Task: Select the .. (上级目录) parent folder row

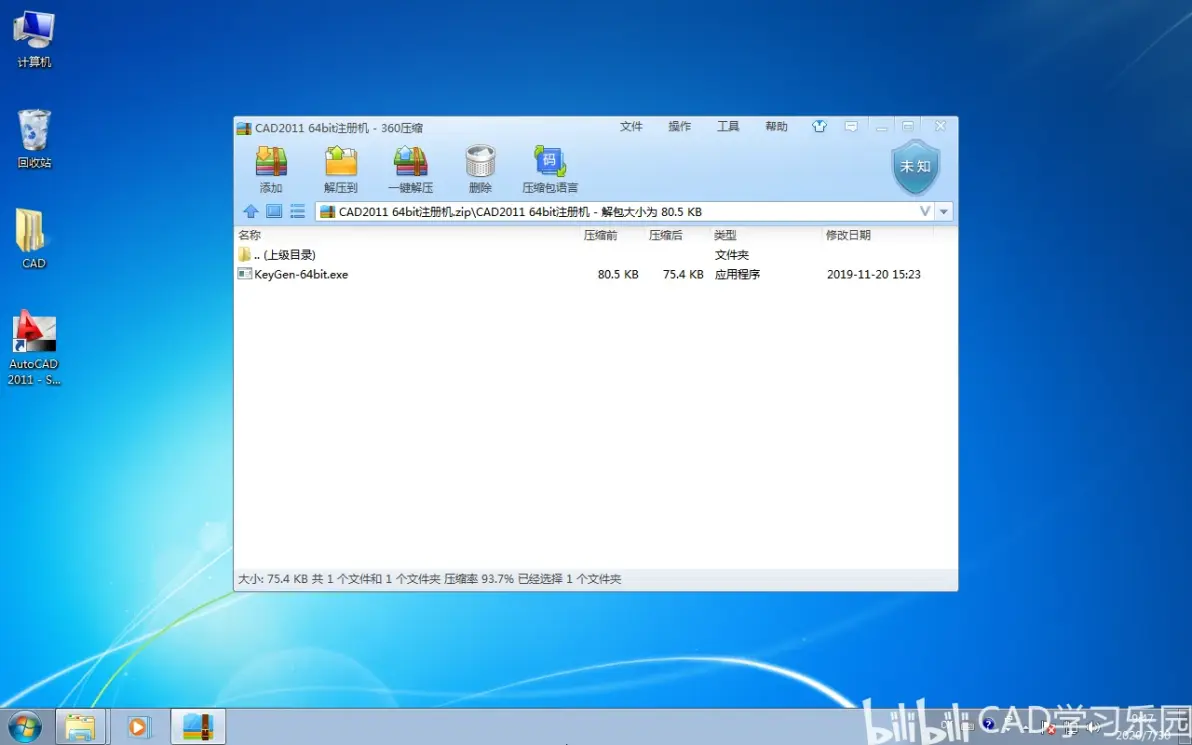Action: pyautogui.click(x=595, y=255)
